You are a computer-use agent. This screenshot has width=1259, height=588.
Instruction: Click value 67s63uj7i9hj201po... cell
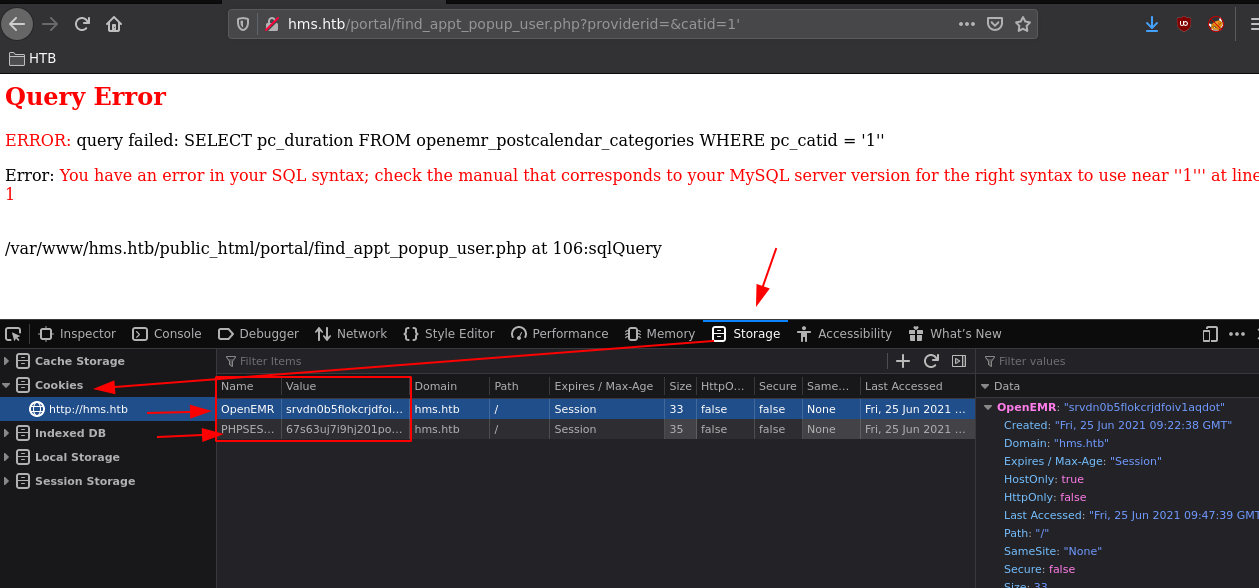click(345, 429)
